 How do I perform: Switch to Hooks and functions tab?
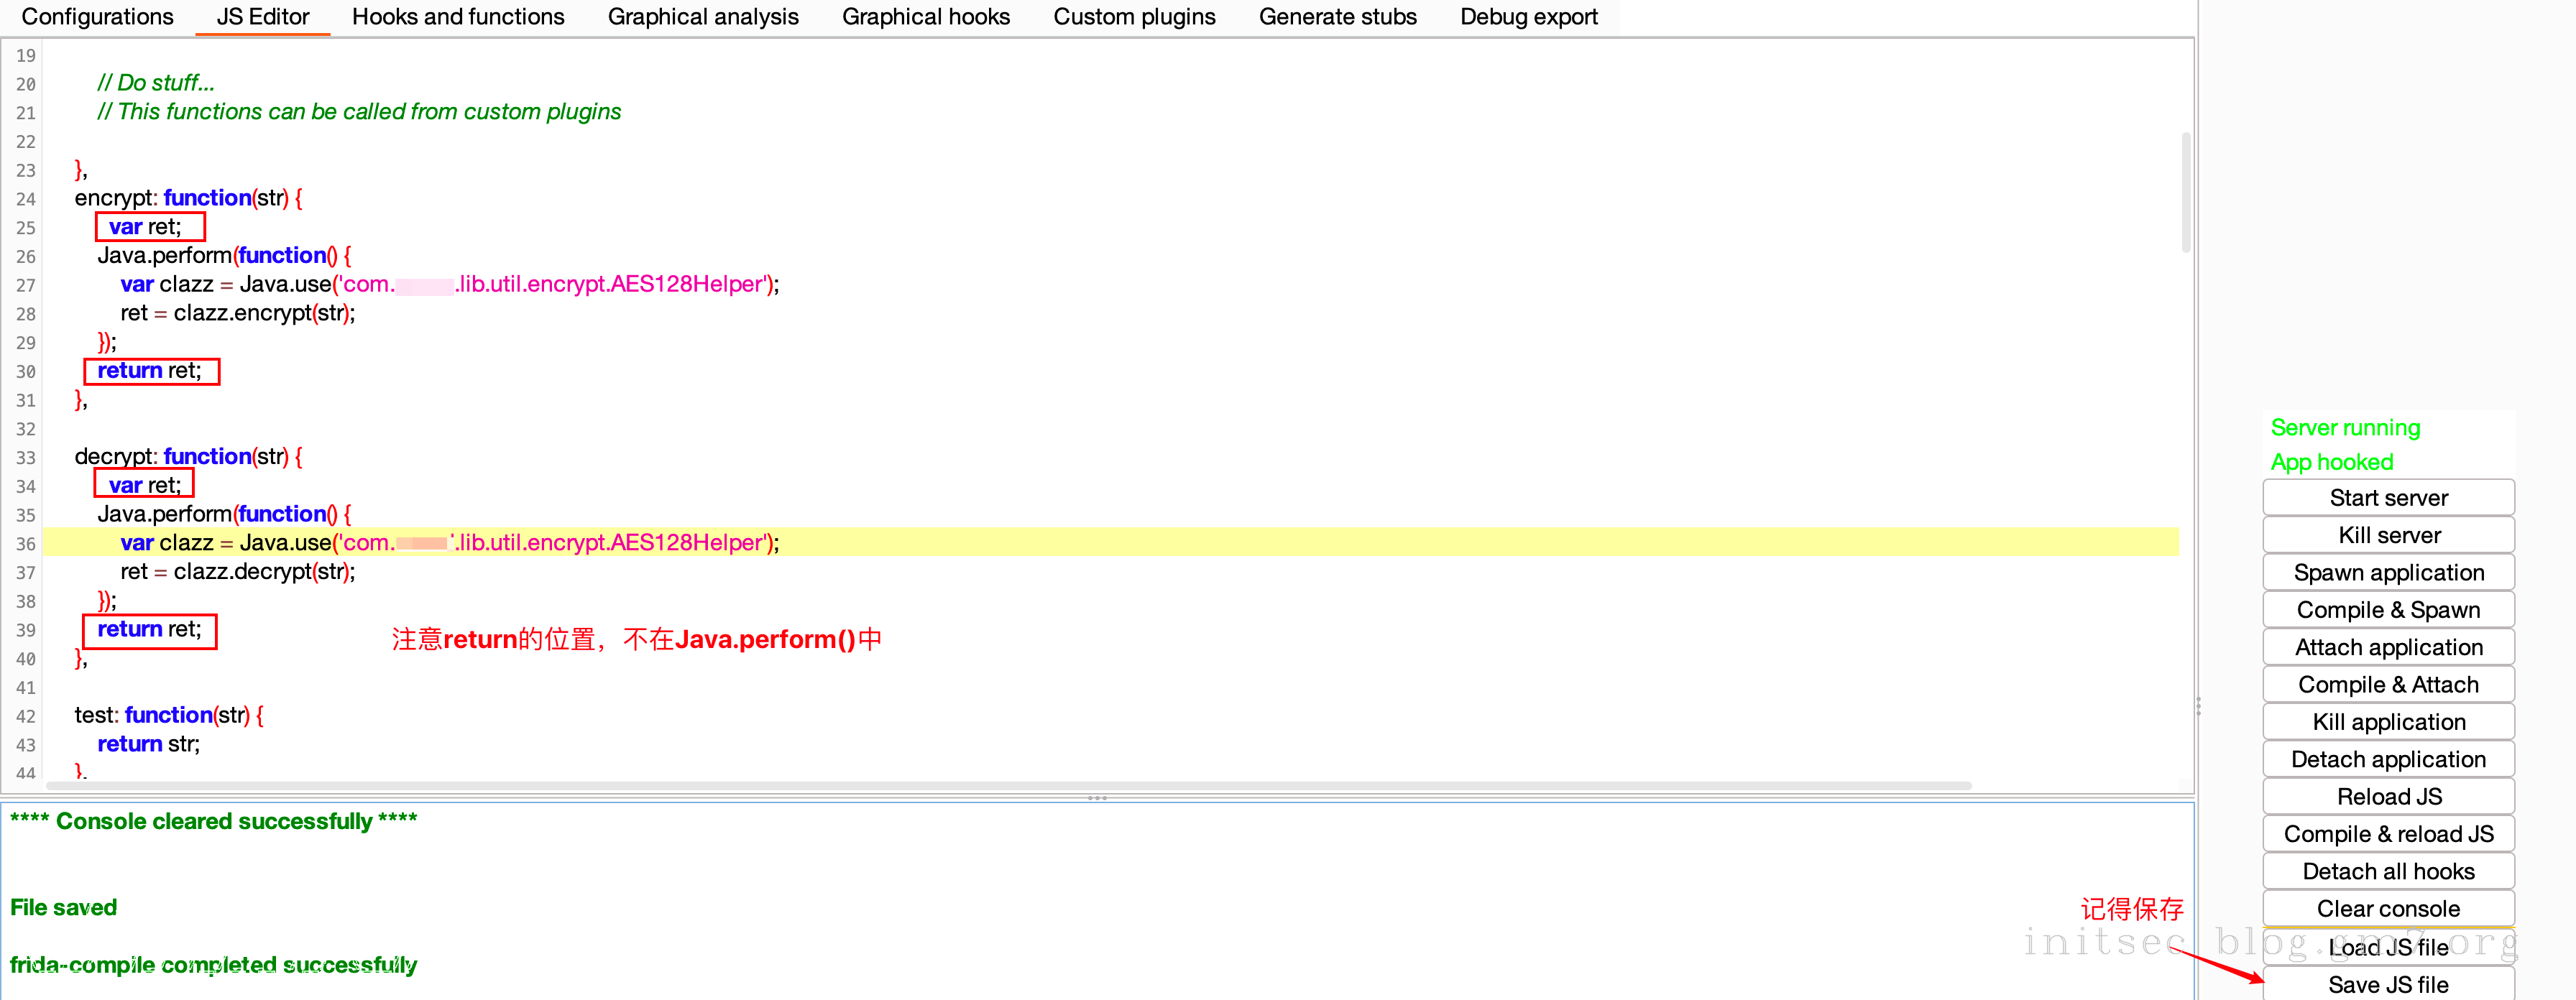pyautogui.click(x=458, y=17)
